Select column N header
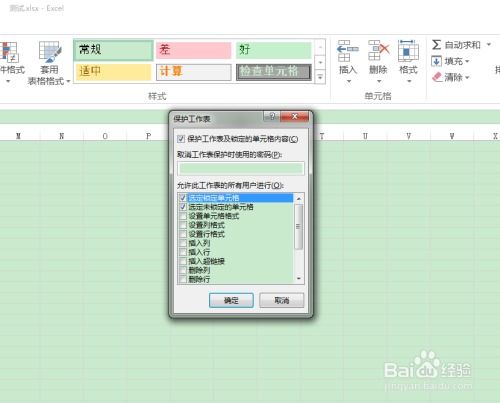The image size is (500, 403). coord(62,136)
